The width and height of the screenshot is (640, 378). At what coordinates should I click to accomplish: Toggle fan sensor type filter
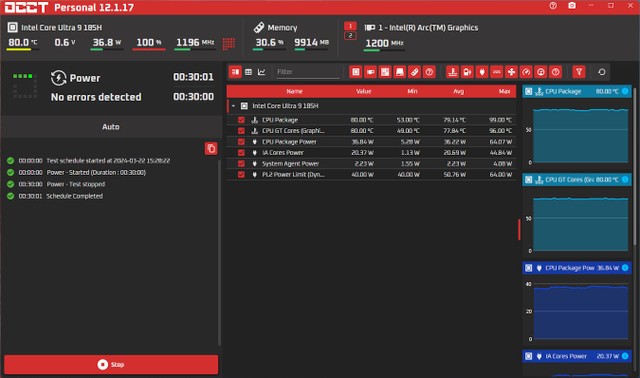point(511,72)
